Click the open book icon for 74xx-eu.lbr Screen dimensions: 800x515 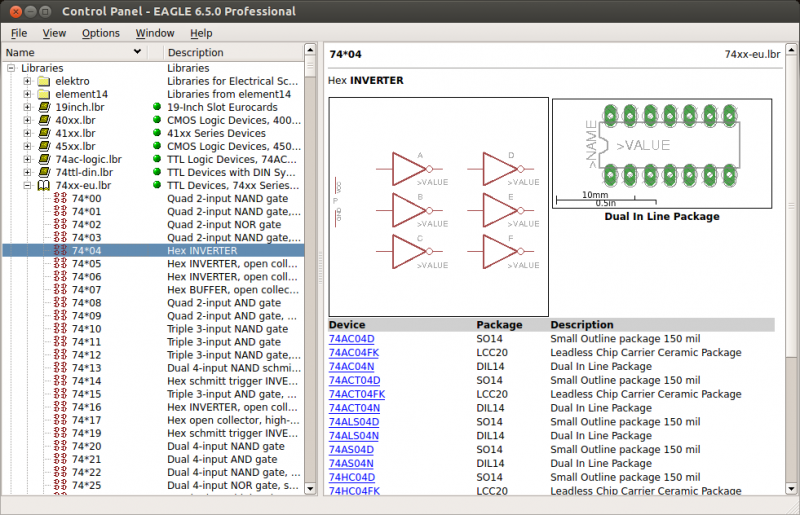(x=44, y=185)
